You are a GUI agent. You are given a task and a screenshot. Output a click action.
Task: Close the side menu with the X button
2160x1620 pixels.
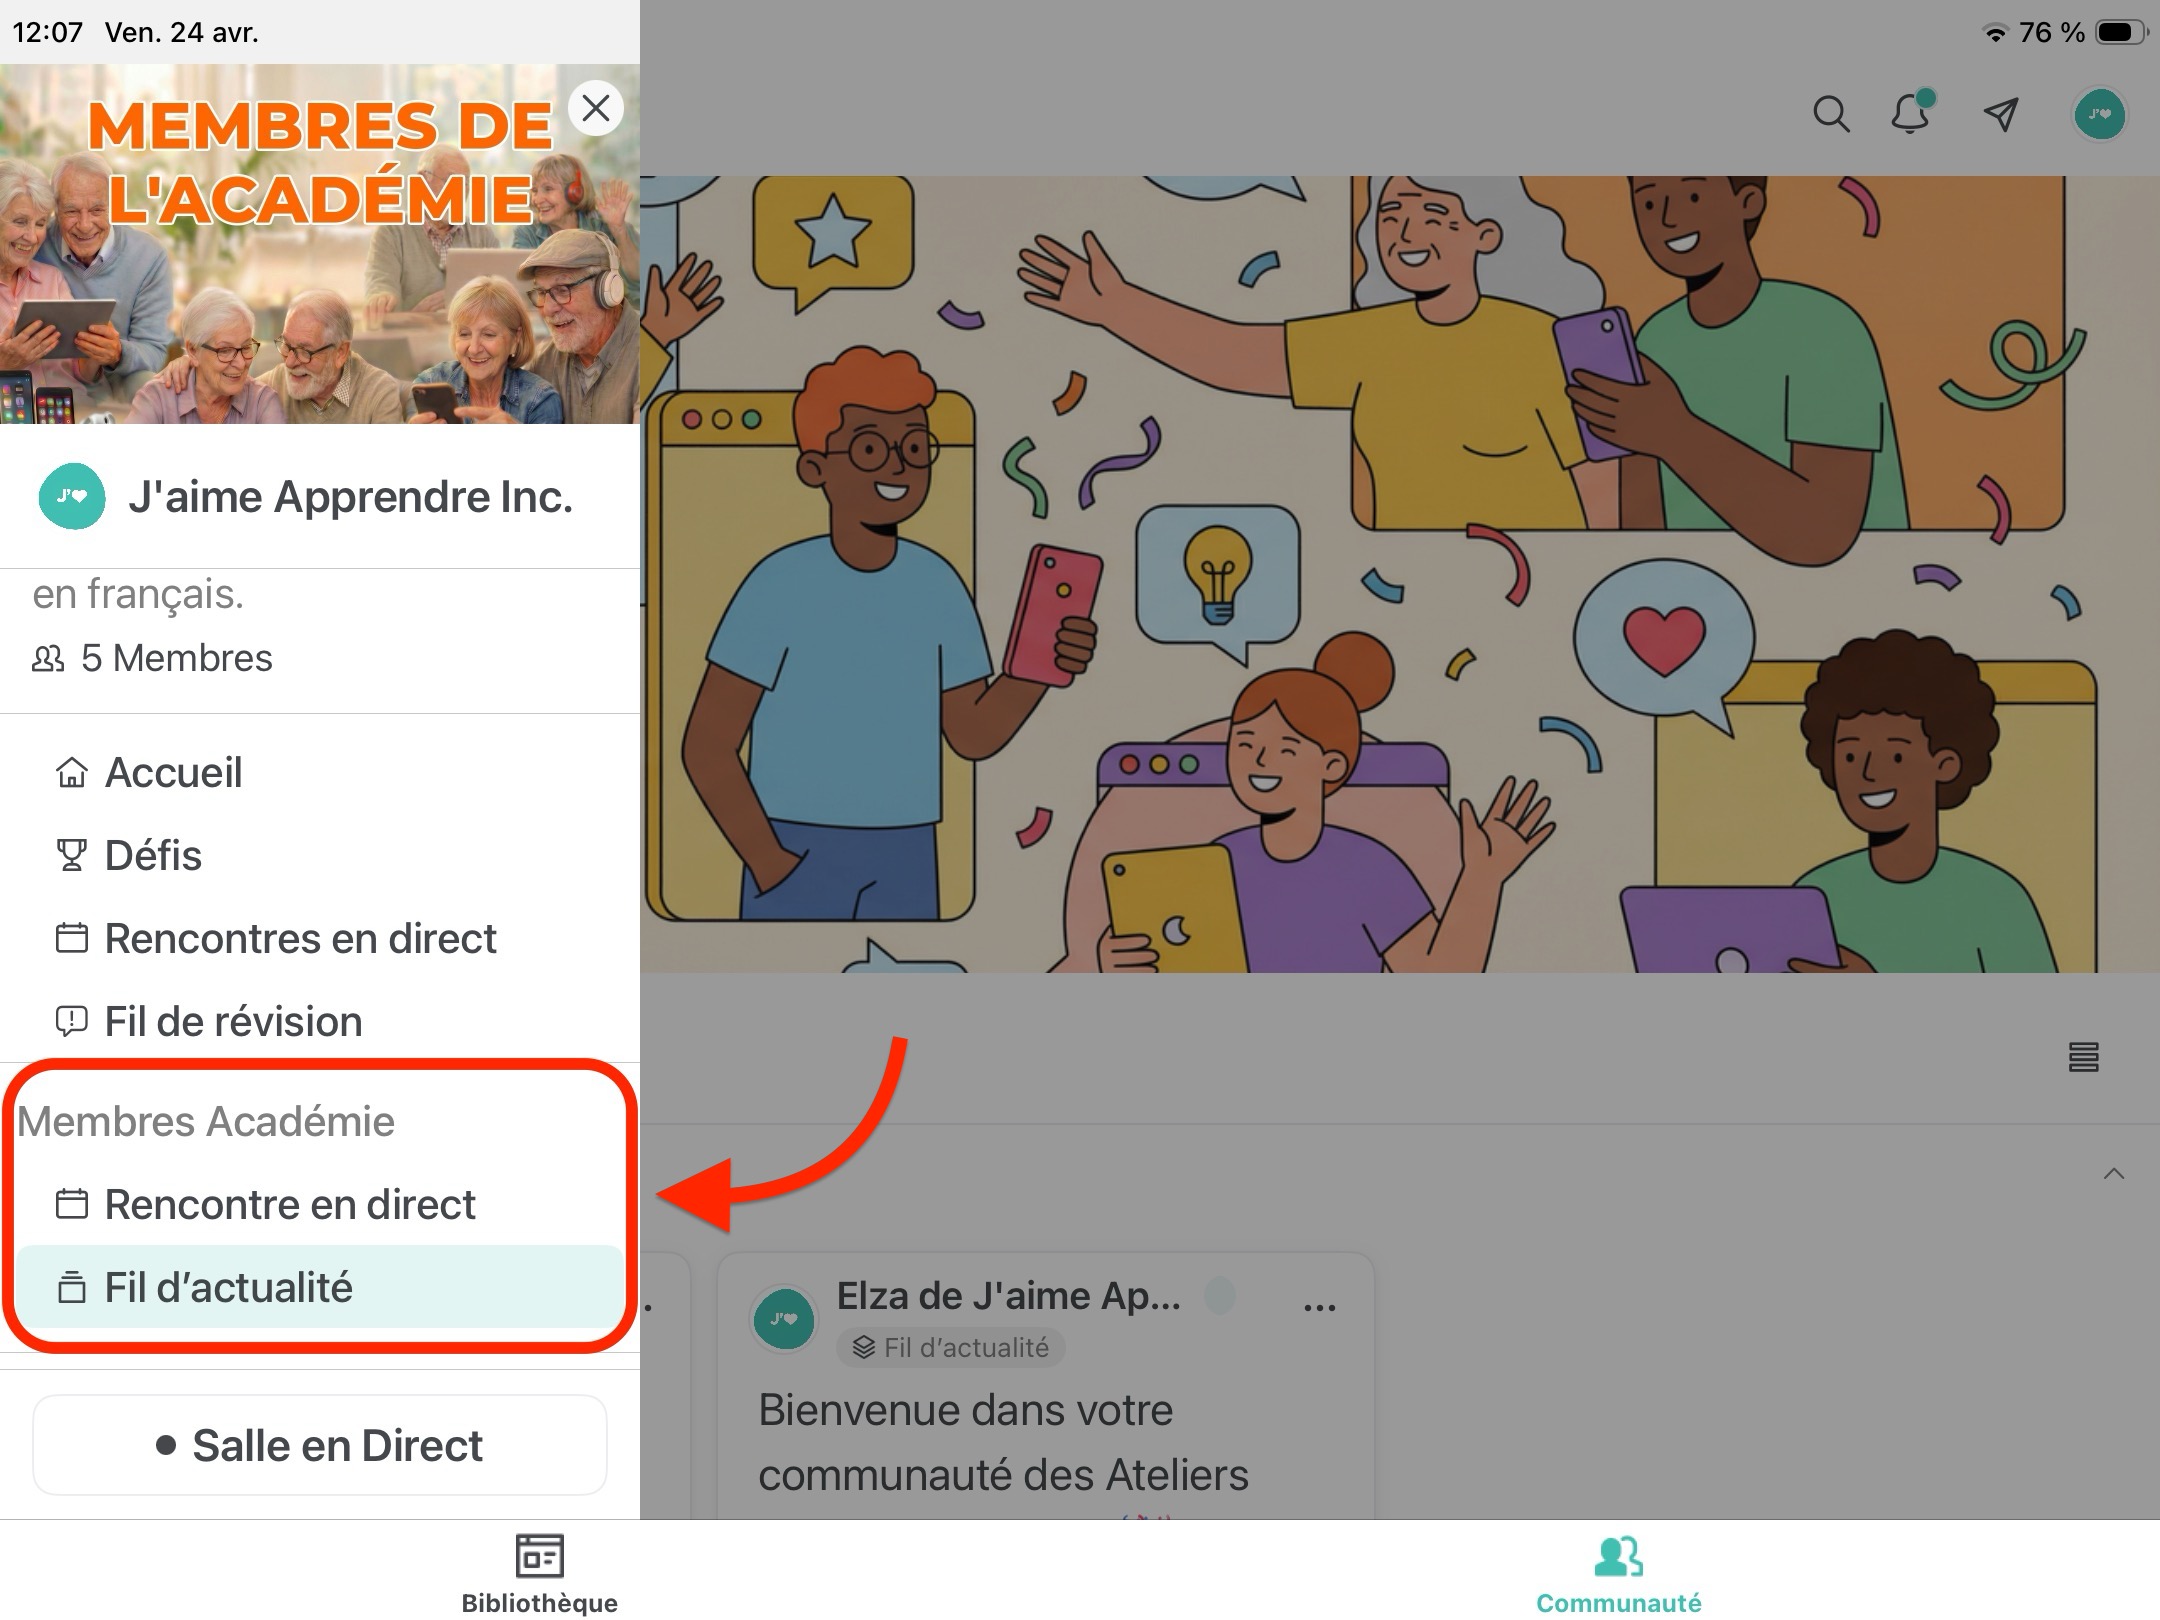596,108
